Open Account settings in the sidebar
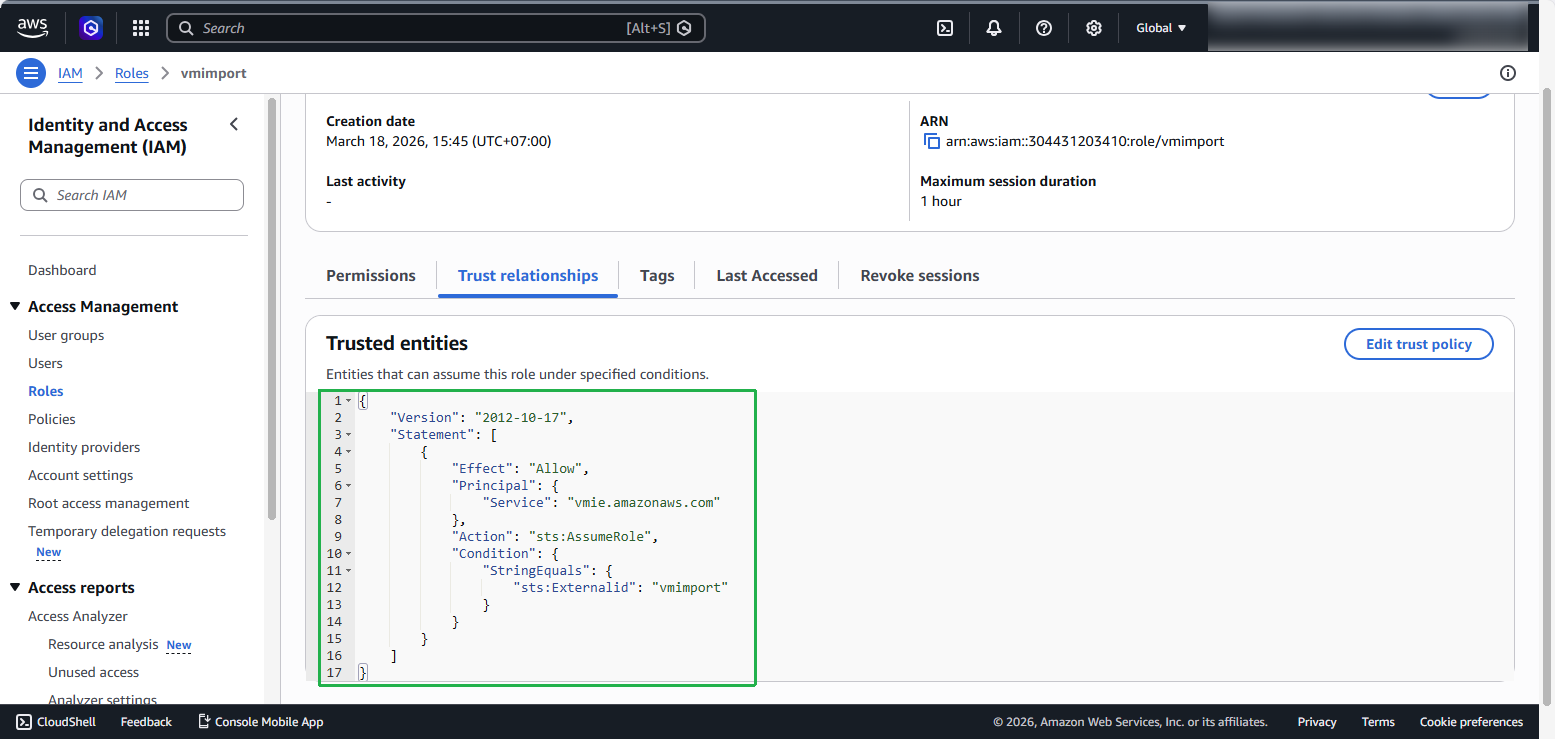This screenshot has width=1555, height=739. [x=81, y=475]
